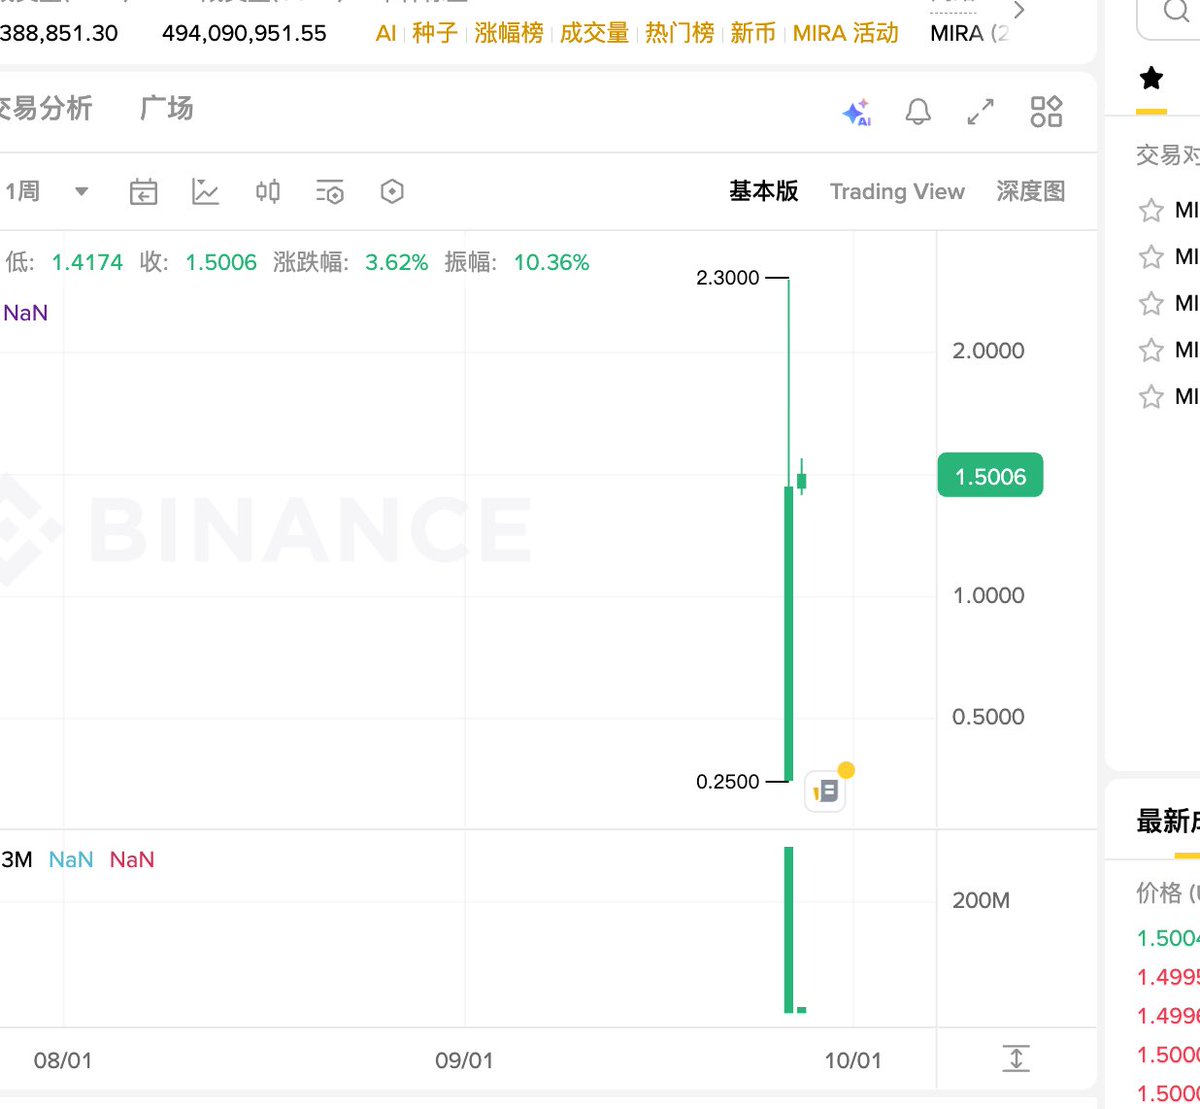Auto-fit the price scale arrows button
Screen dimensions: 1200x1109
(x=1015, y=1058)
